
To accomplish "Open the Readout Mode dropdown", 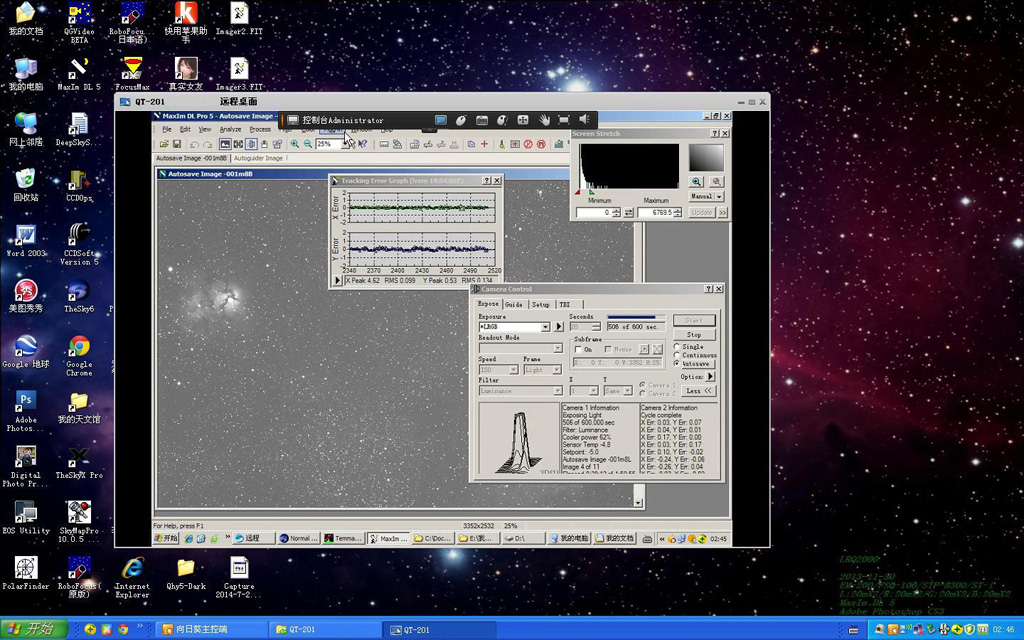I will click(x=557, y=349).
